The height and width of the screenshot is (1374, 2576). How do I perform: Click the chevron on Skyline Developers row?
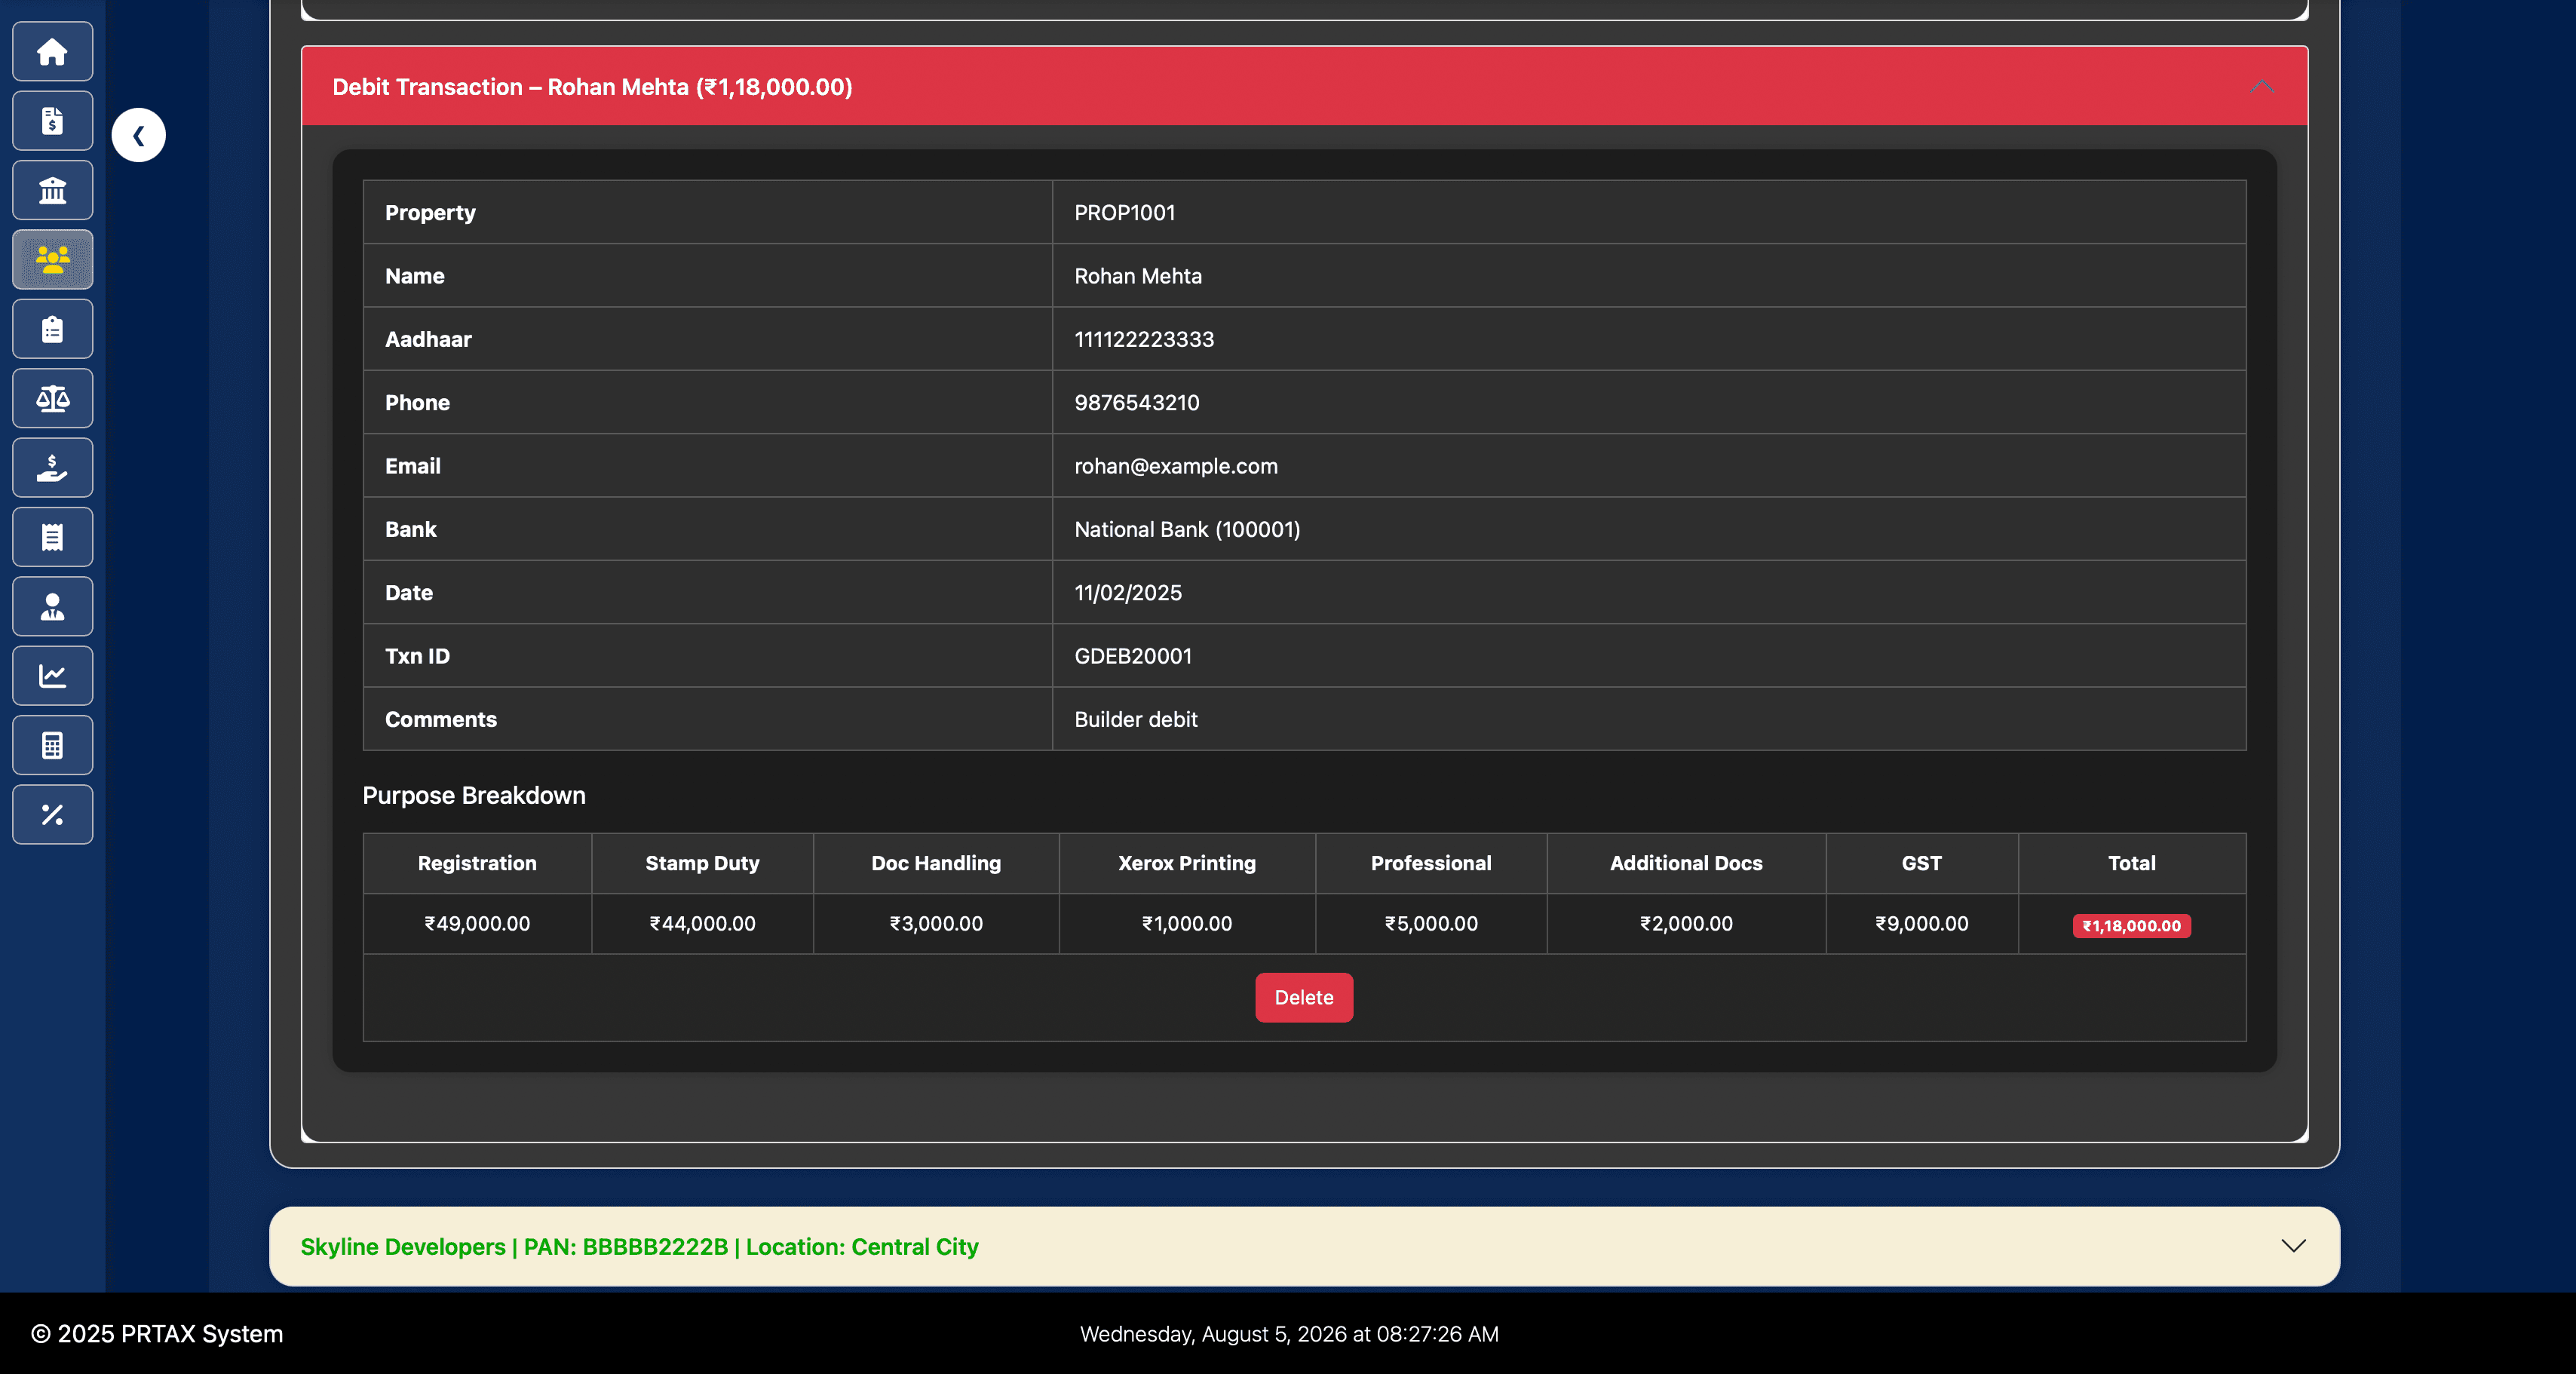click(x=2293, y=1246)
